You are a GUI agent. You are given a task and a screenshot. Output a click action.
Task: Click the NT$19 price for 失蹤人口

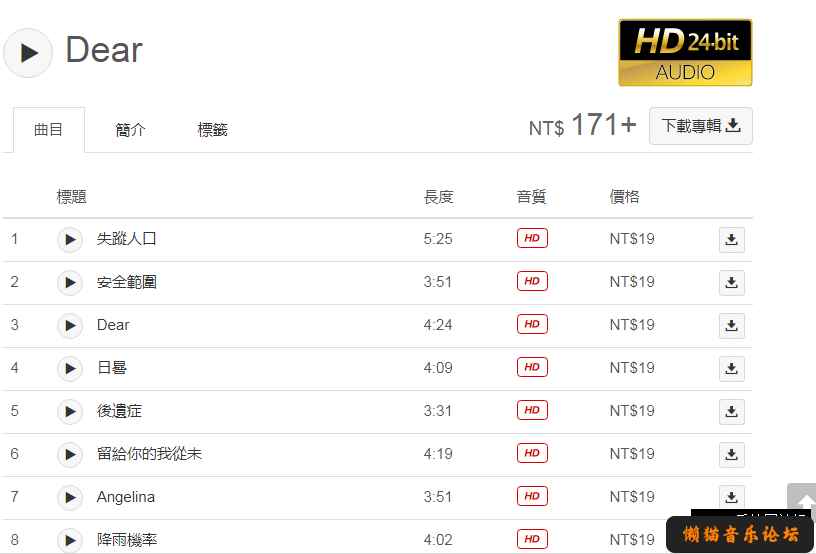(x=632, y=239)
